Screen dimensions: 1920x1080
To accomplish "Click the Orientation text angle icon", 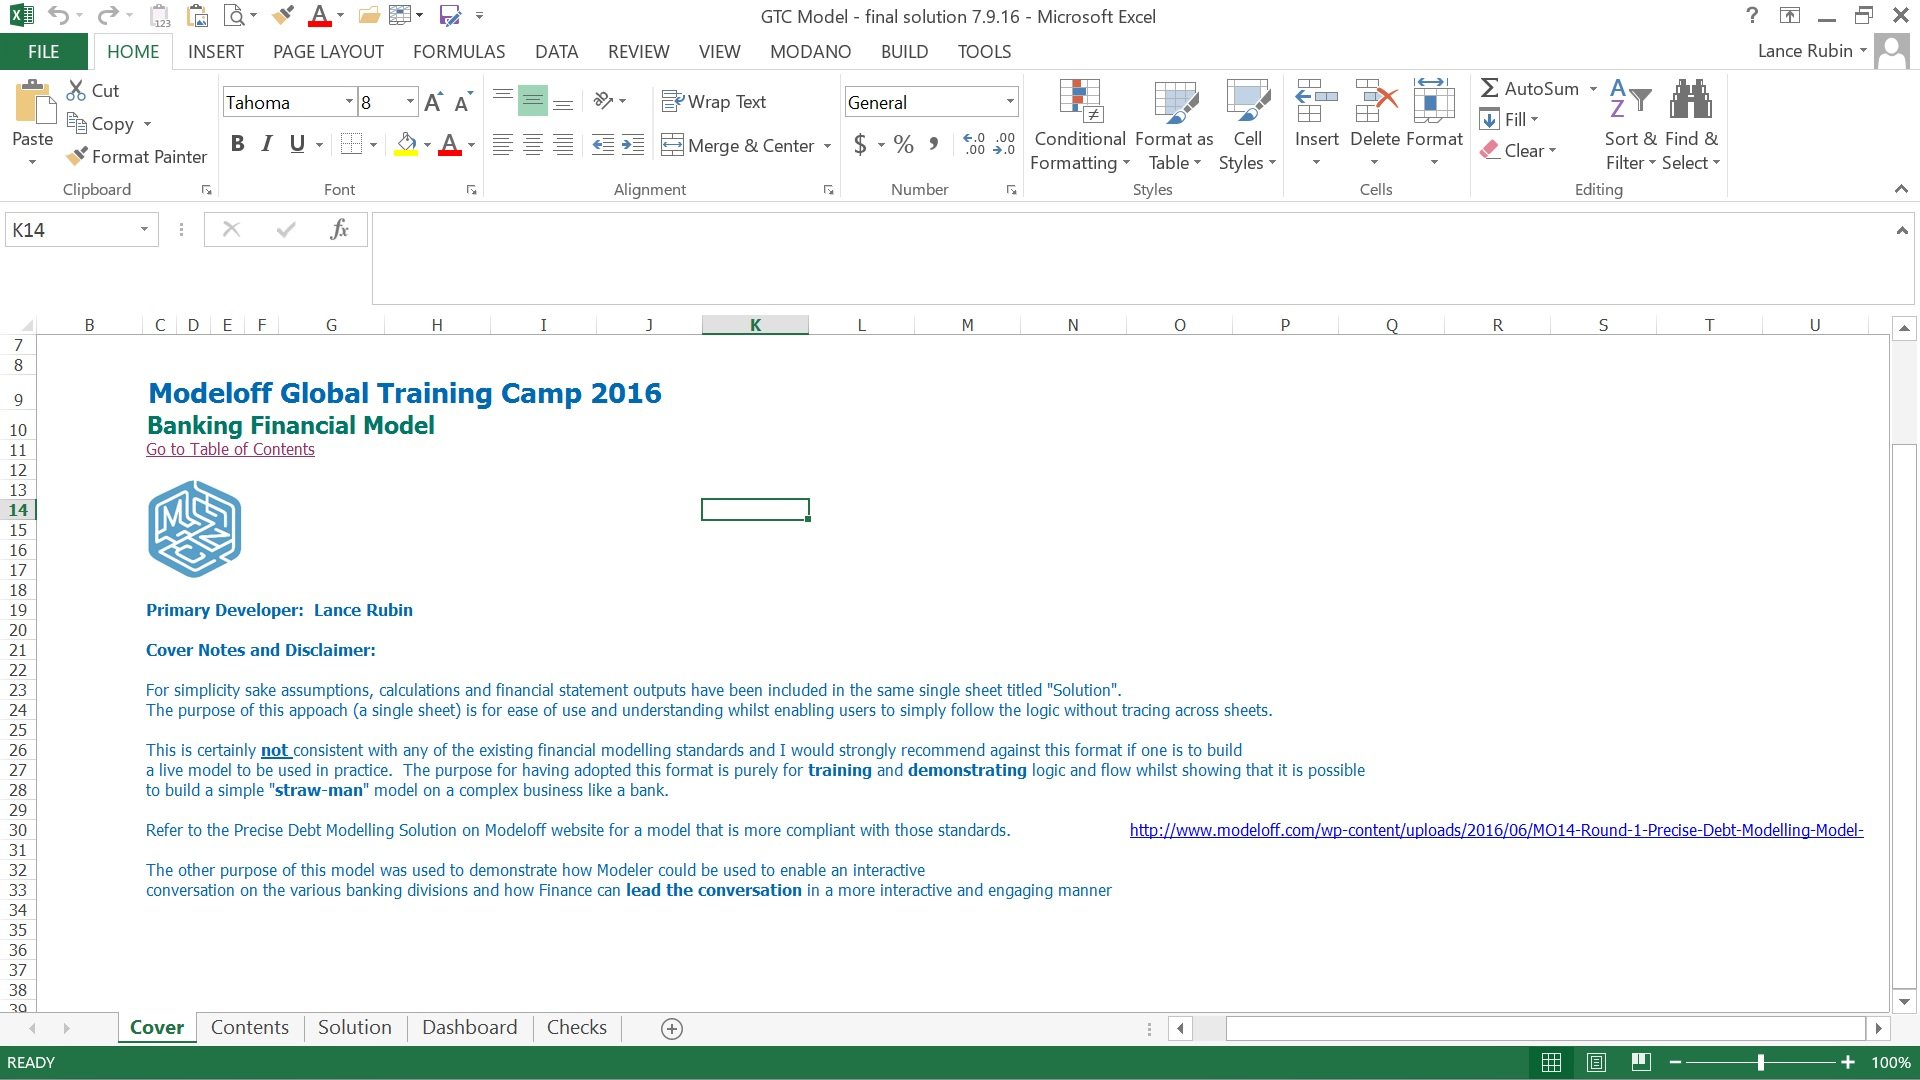I will tap(603, 100).
